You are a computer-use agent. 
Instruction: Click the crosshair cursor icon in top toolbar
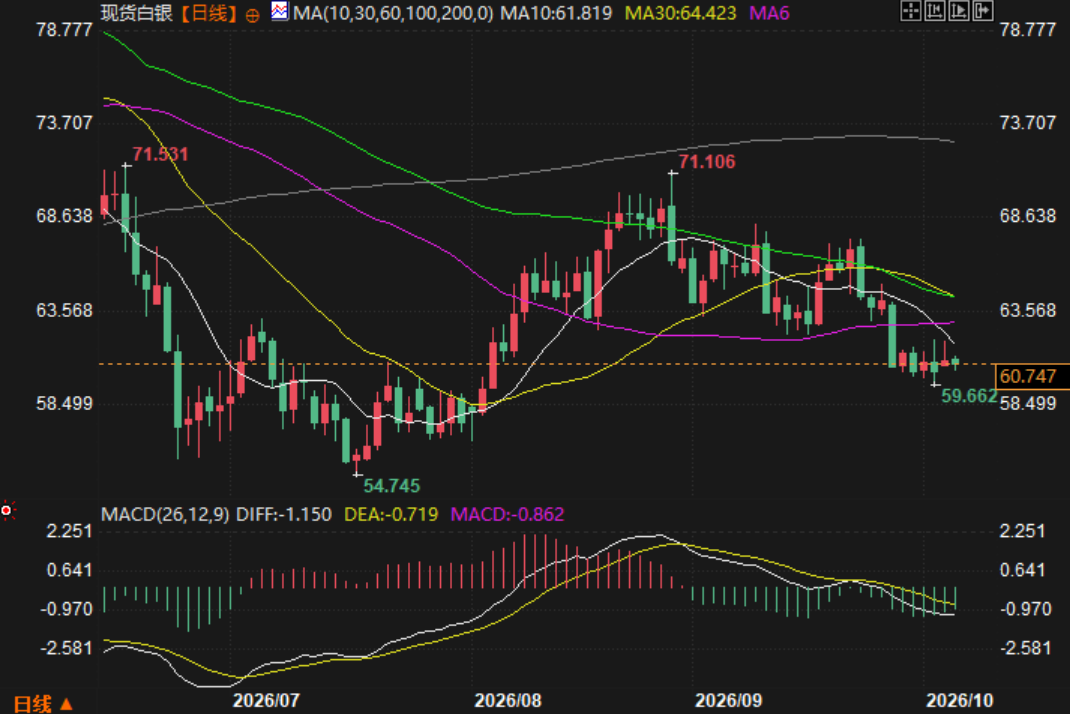(911, 10)
